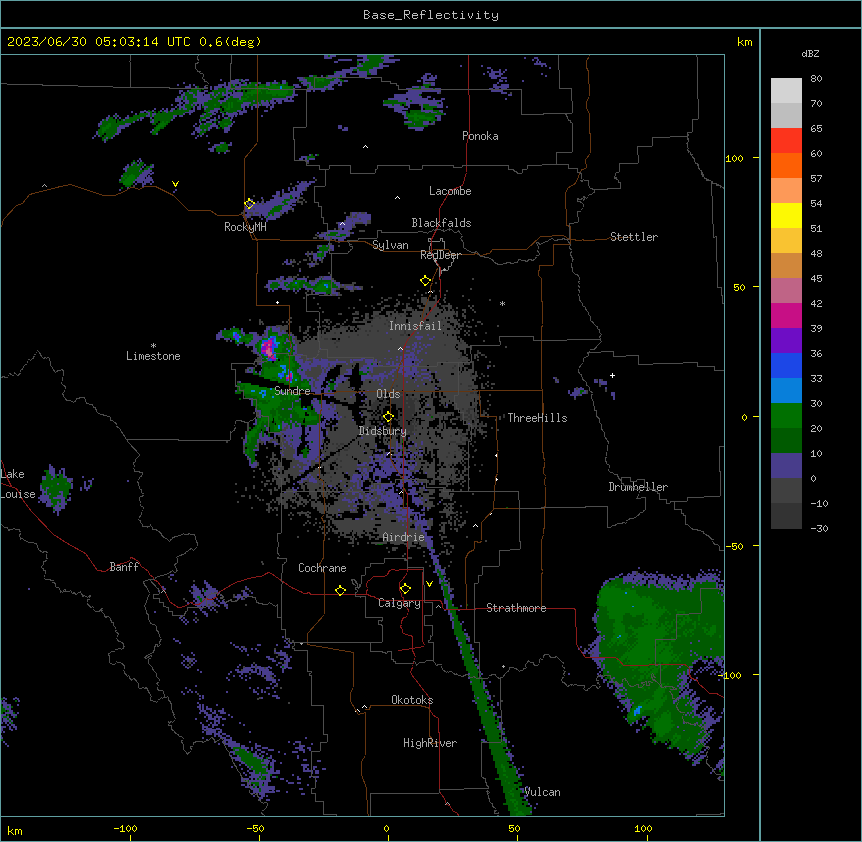
Task: Click the dBZ legend heading
Action: click(810, 54)
